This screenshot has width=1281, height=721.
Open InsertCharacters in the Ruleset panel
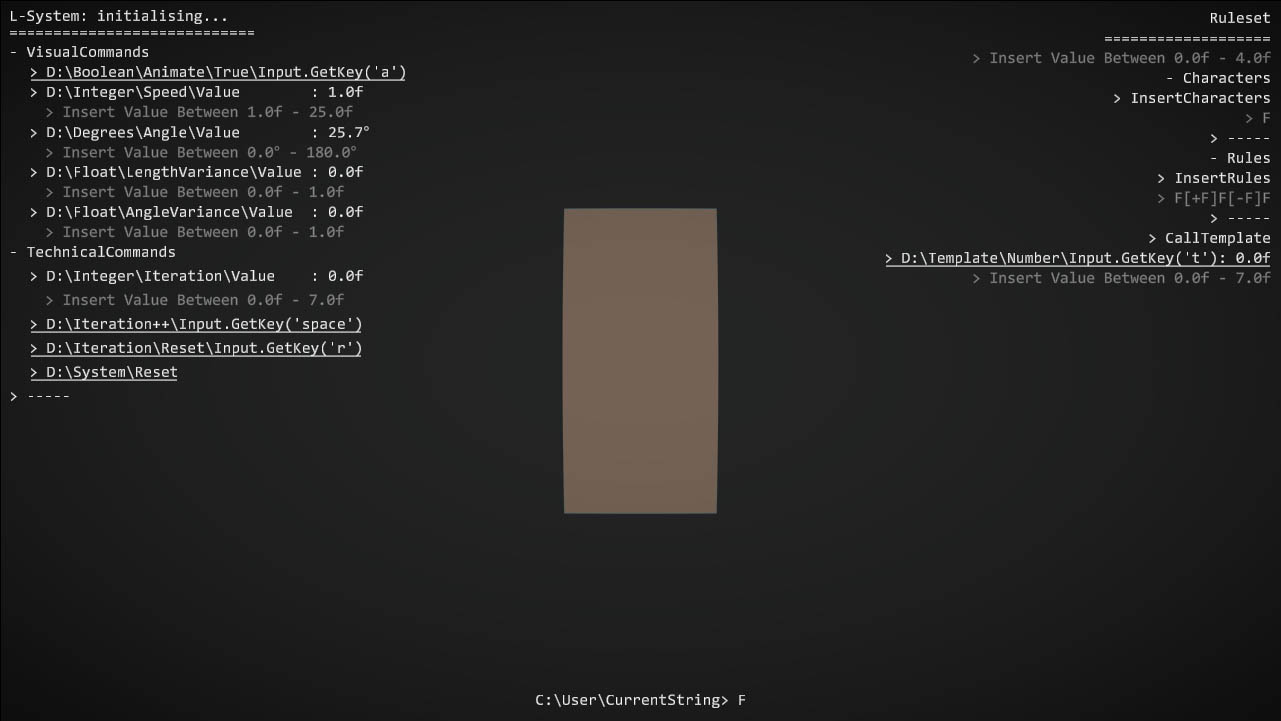click(1192, 98)
